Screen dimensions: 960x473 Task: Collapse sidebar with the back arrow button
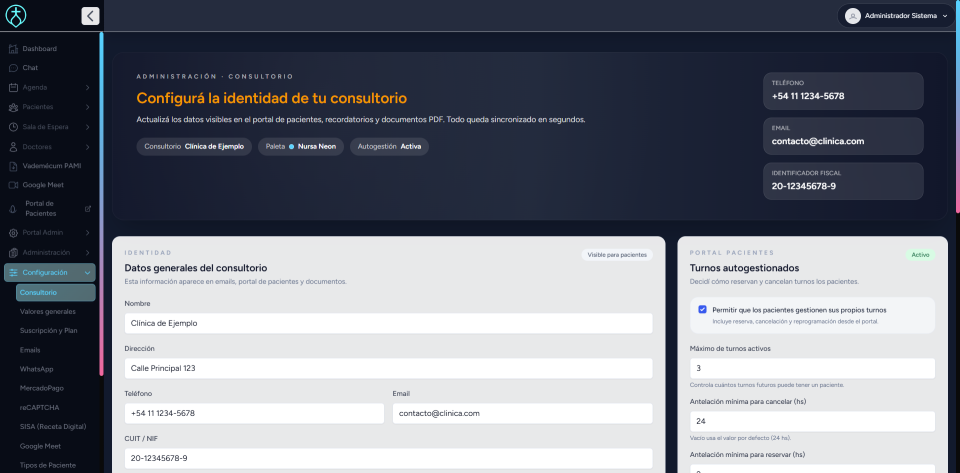pyautogui.click(x=90, y=16)
